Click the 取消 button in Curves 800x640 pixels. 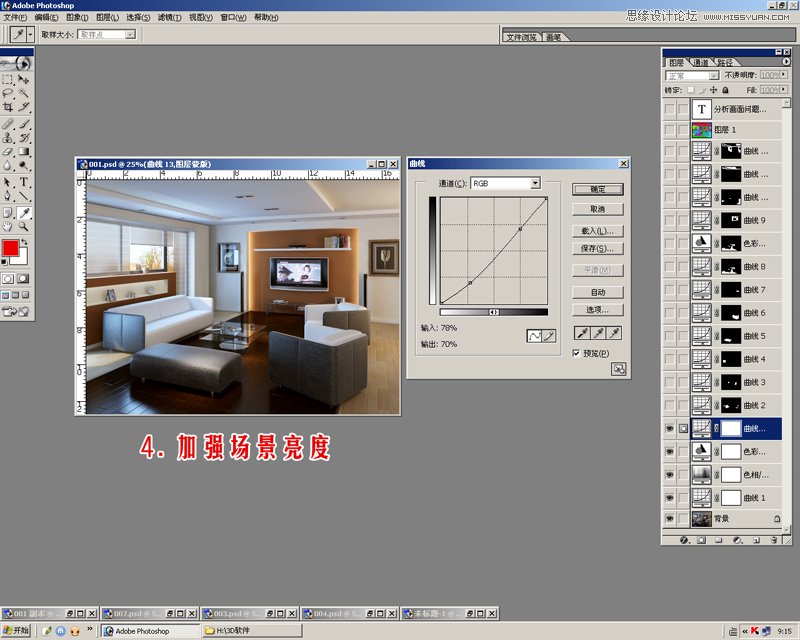[597, 209]
